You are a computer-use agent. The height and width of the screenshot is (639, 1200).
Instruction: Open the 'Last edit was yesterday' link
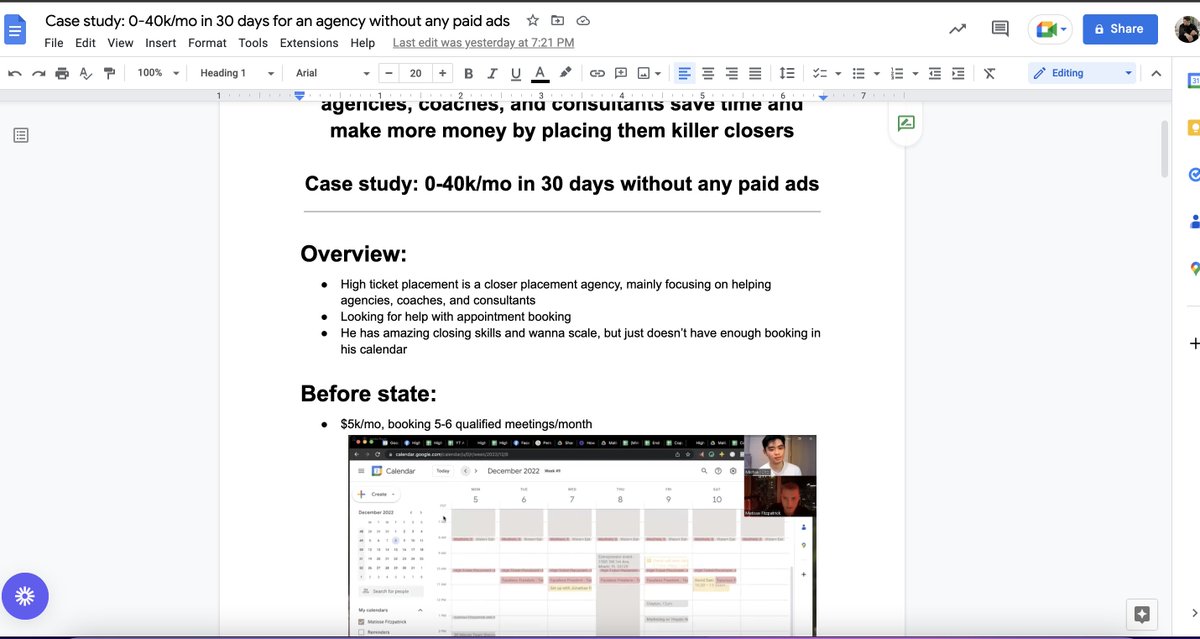tap(483, 43)
